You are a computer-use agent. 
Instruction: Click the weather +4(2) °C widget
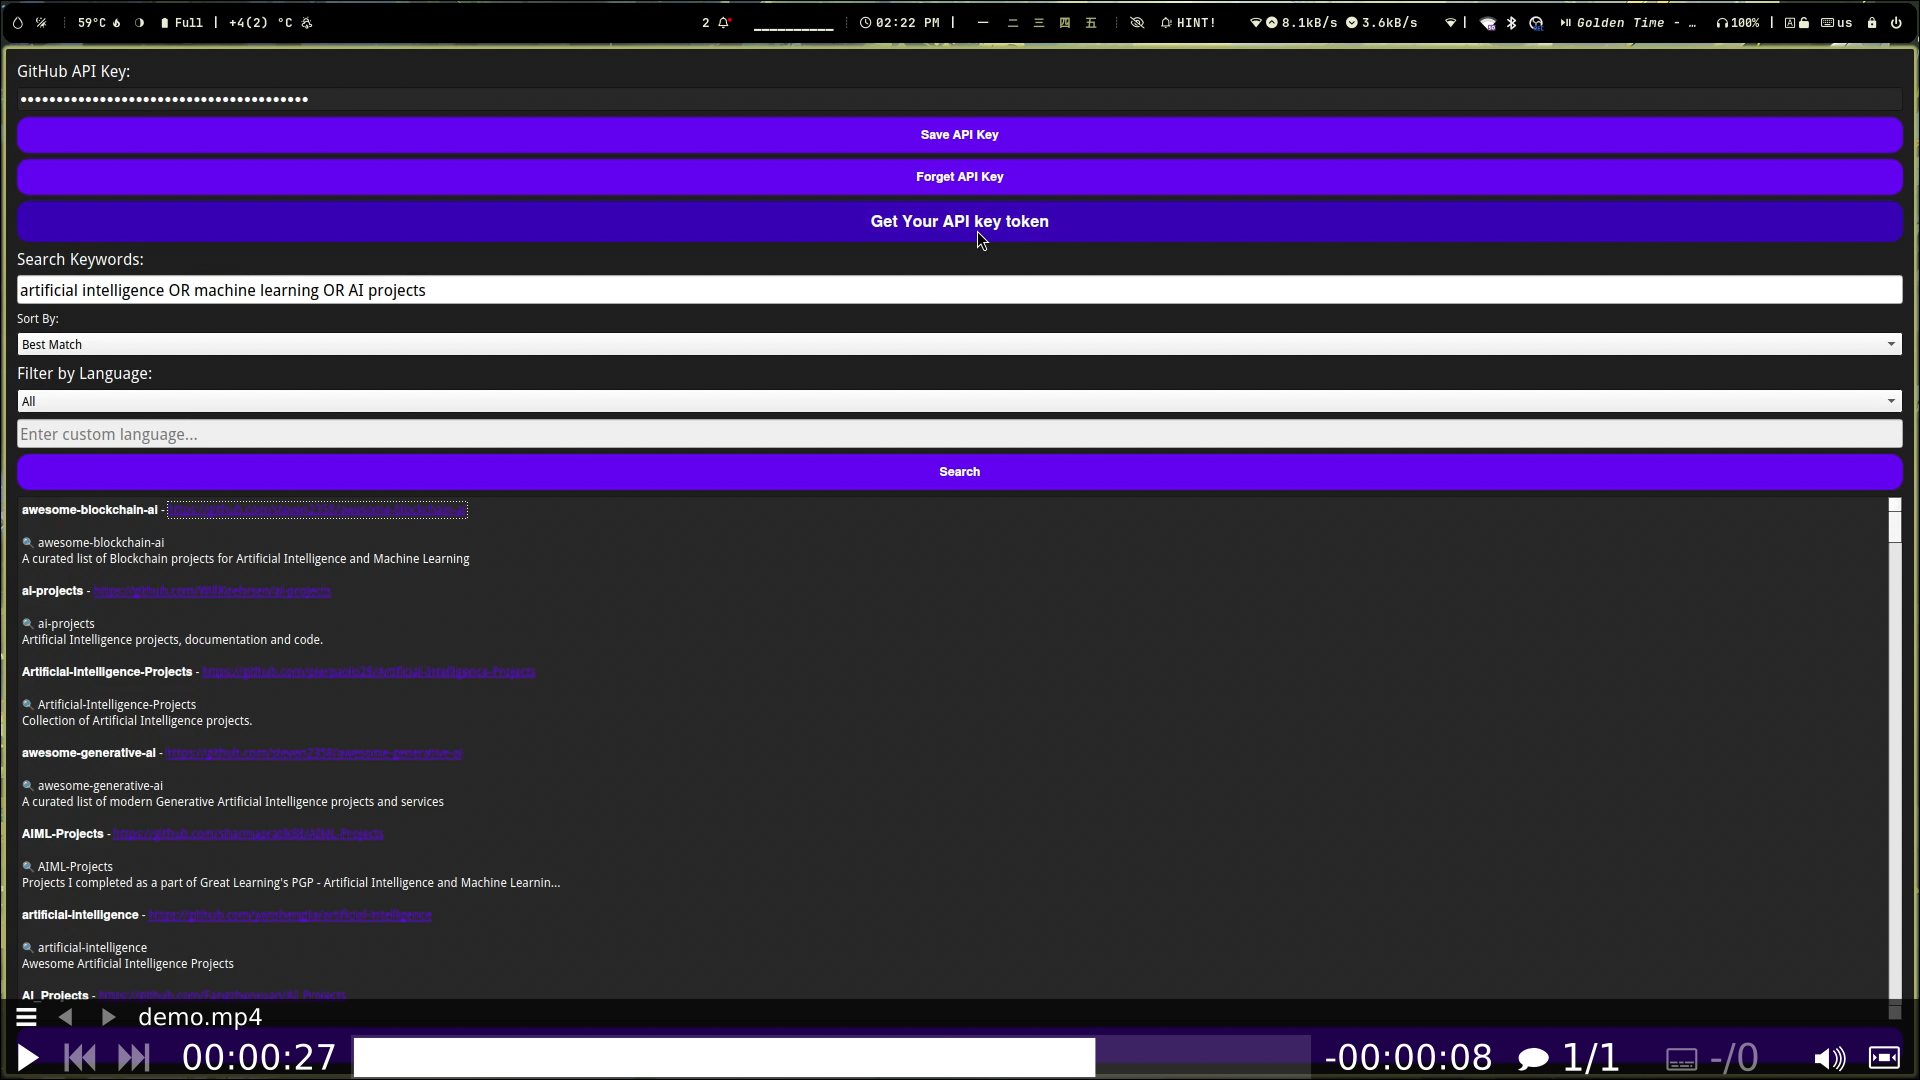pyautogui.click(x=270, y=22)
